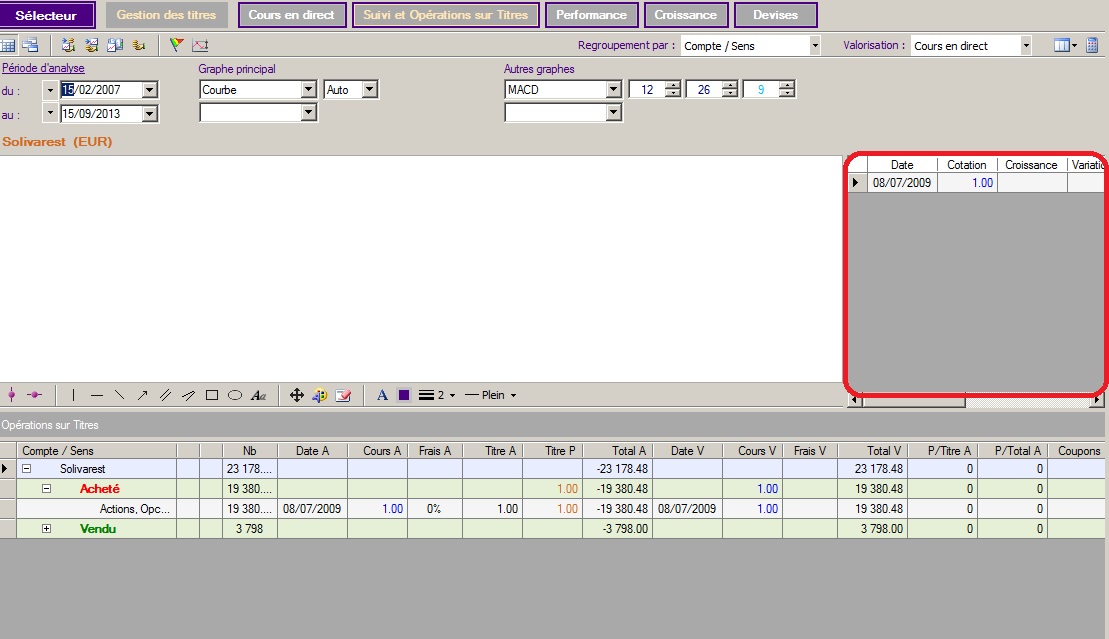The image size is (1109, 639).
Task: Open the Courbe graph type dropdown
Action: tap(309, 90)
